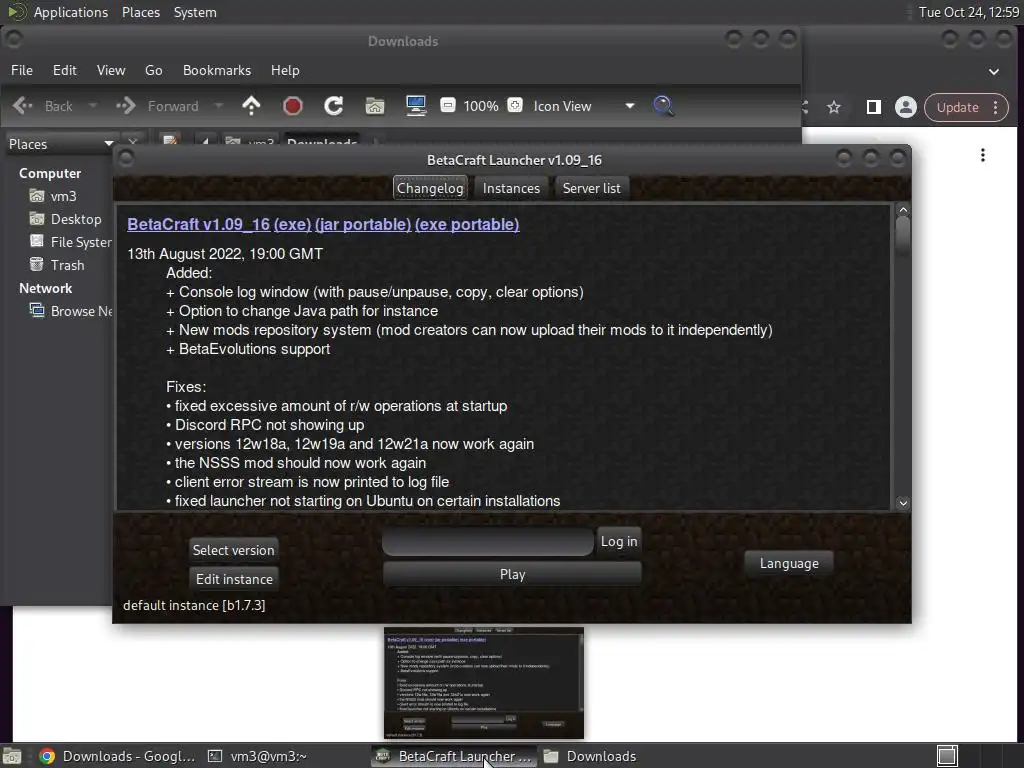1024x768 pixels.
Task: Toggle Chrome side panel icon
Action: (873, 107)
